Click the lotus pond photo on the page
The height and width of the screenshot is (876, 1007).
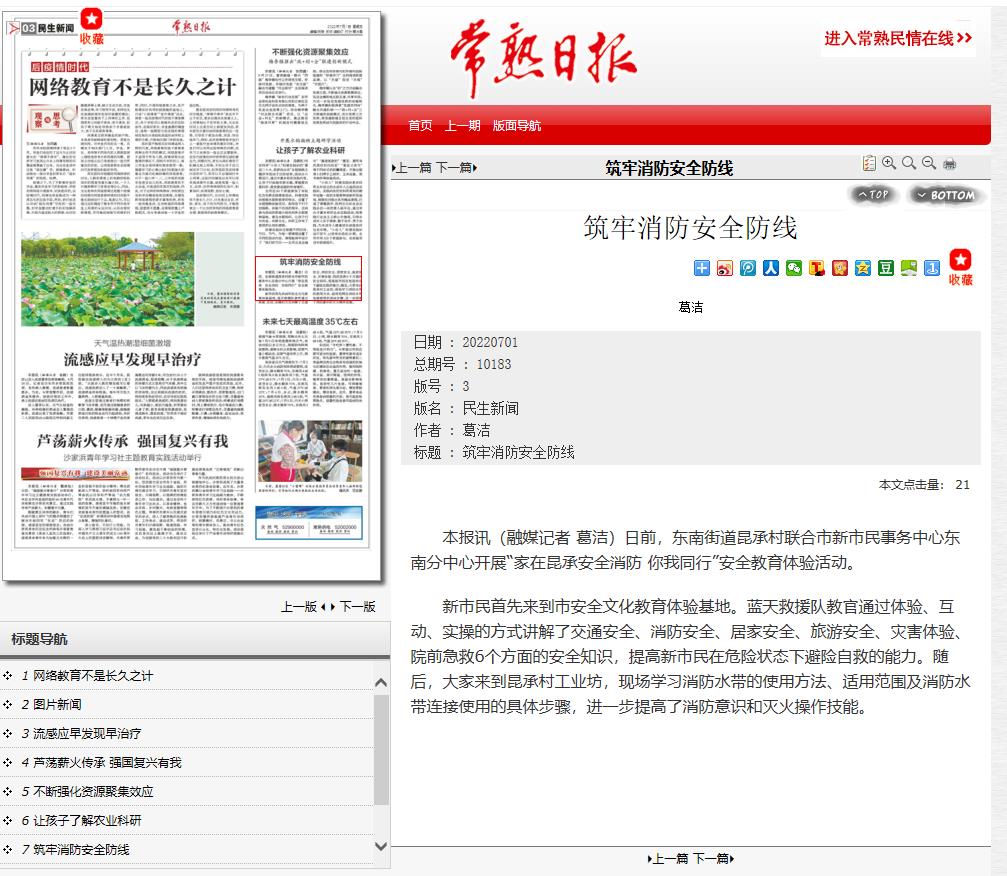click(107, 279)
